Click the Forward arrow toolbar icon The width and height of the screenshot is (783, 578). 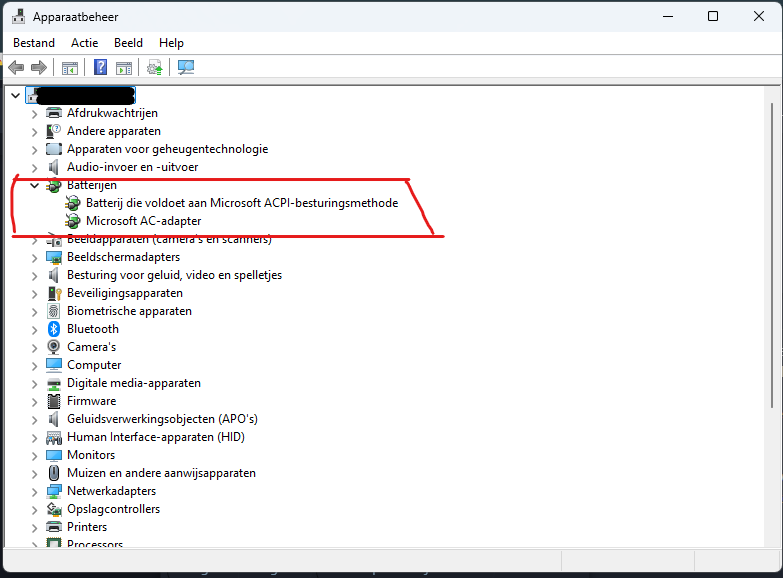pos(39,67)
